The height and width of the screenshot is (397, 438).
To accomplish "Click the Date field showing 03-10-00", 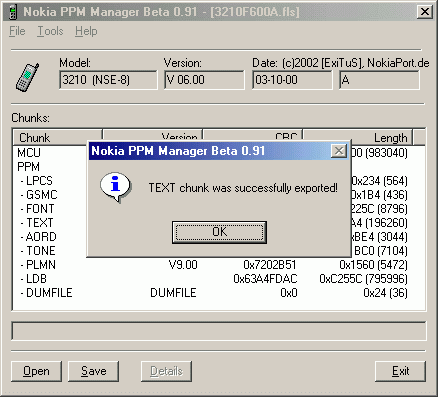I will click(292, 80).
